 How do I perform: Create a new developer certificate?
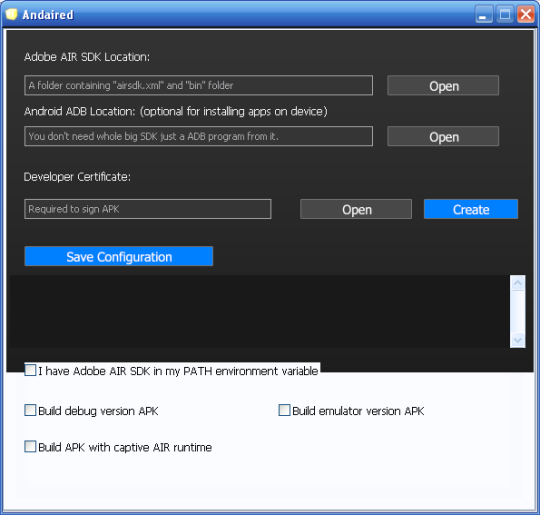471,209
